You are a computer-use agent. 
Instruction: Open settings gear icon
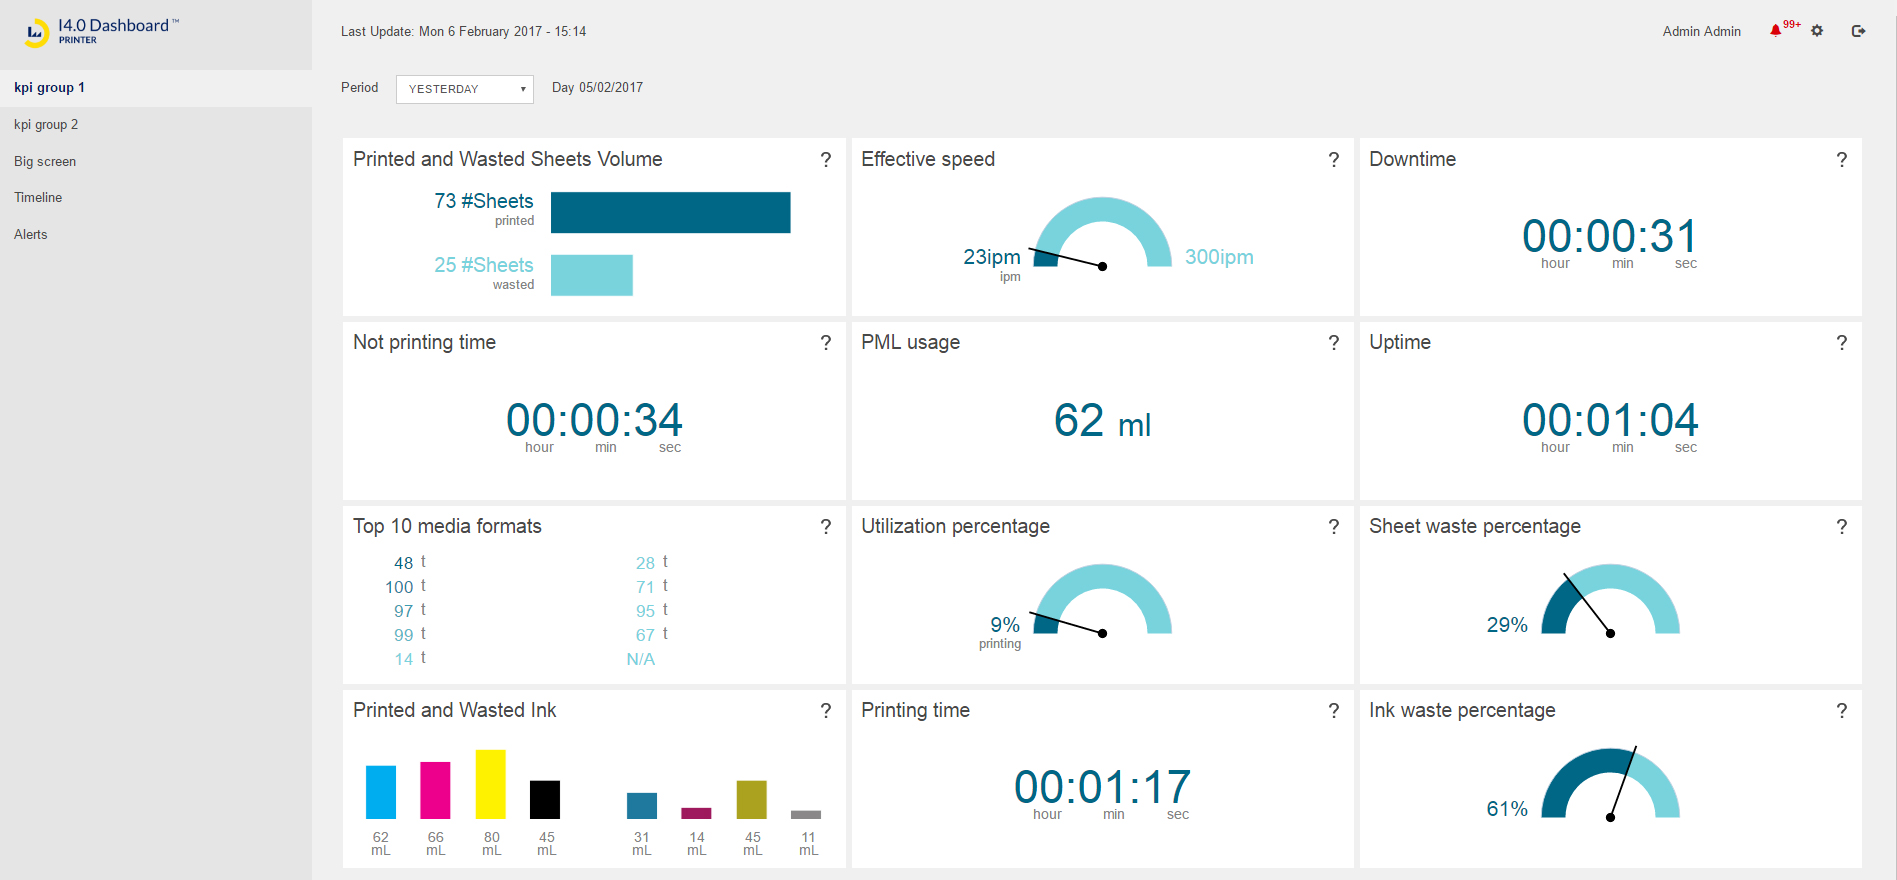pyautogui.click(x=1817, y=31)
